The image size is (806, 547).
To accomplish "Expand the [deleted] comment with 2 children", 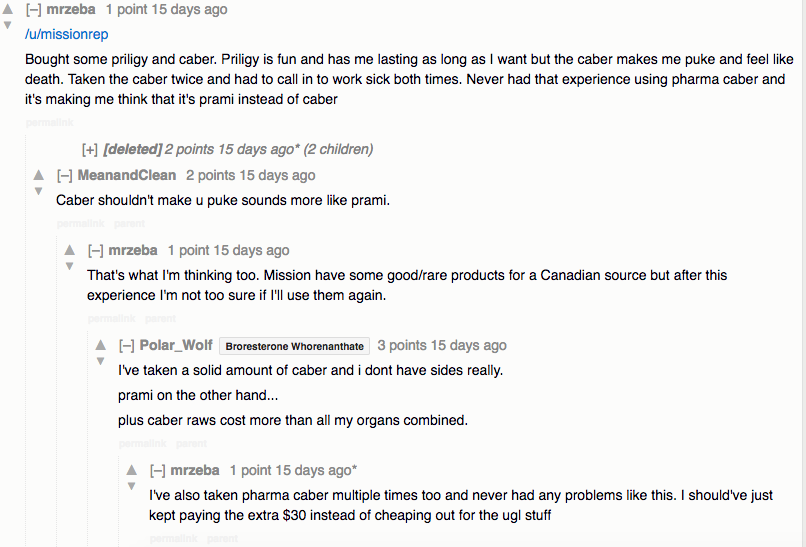I will tap(90, 150).
